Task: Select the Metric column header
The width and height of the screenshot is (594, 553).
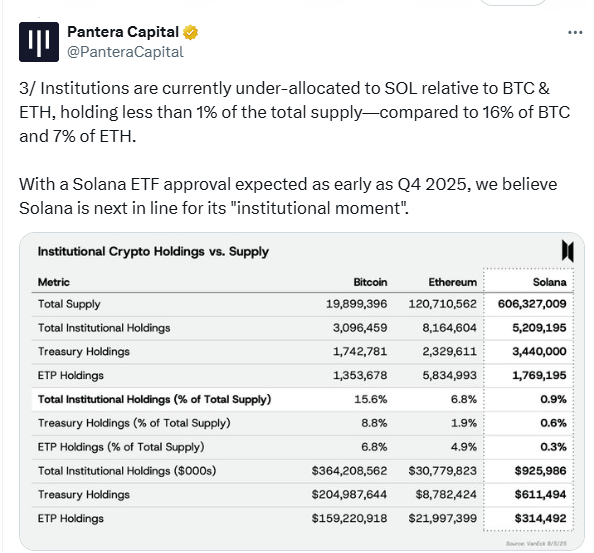Action: pyautogui.click(x=53, y=282)
